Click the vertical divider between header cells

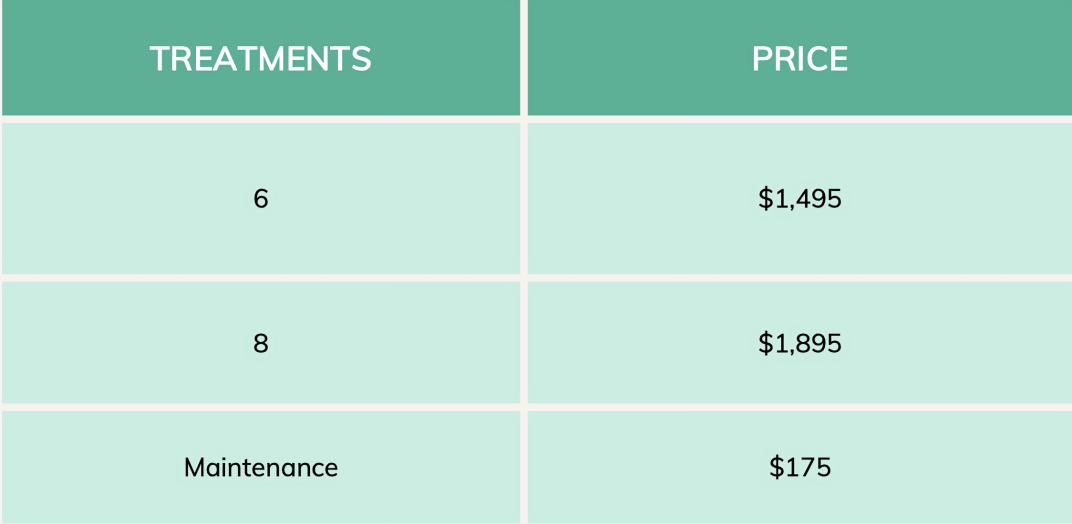524,58
